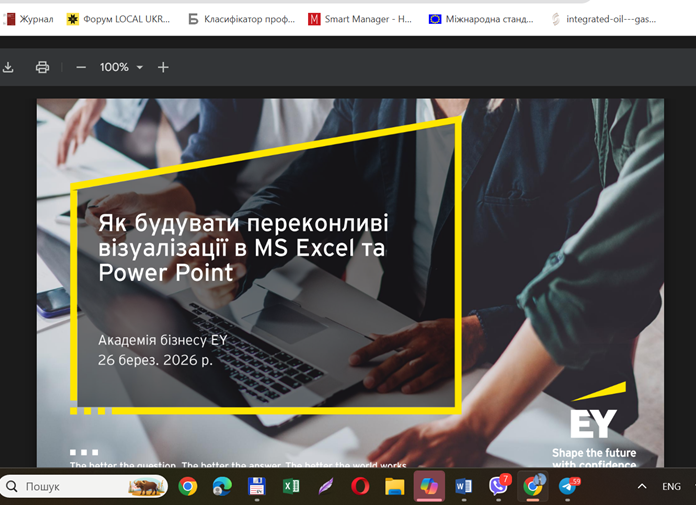Open Microsoft Copilot from the taskbar

429,486
